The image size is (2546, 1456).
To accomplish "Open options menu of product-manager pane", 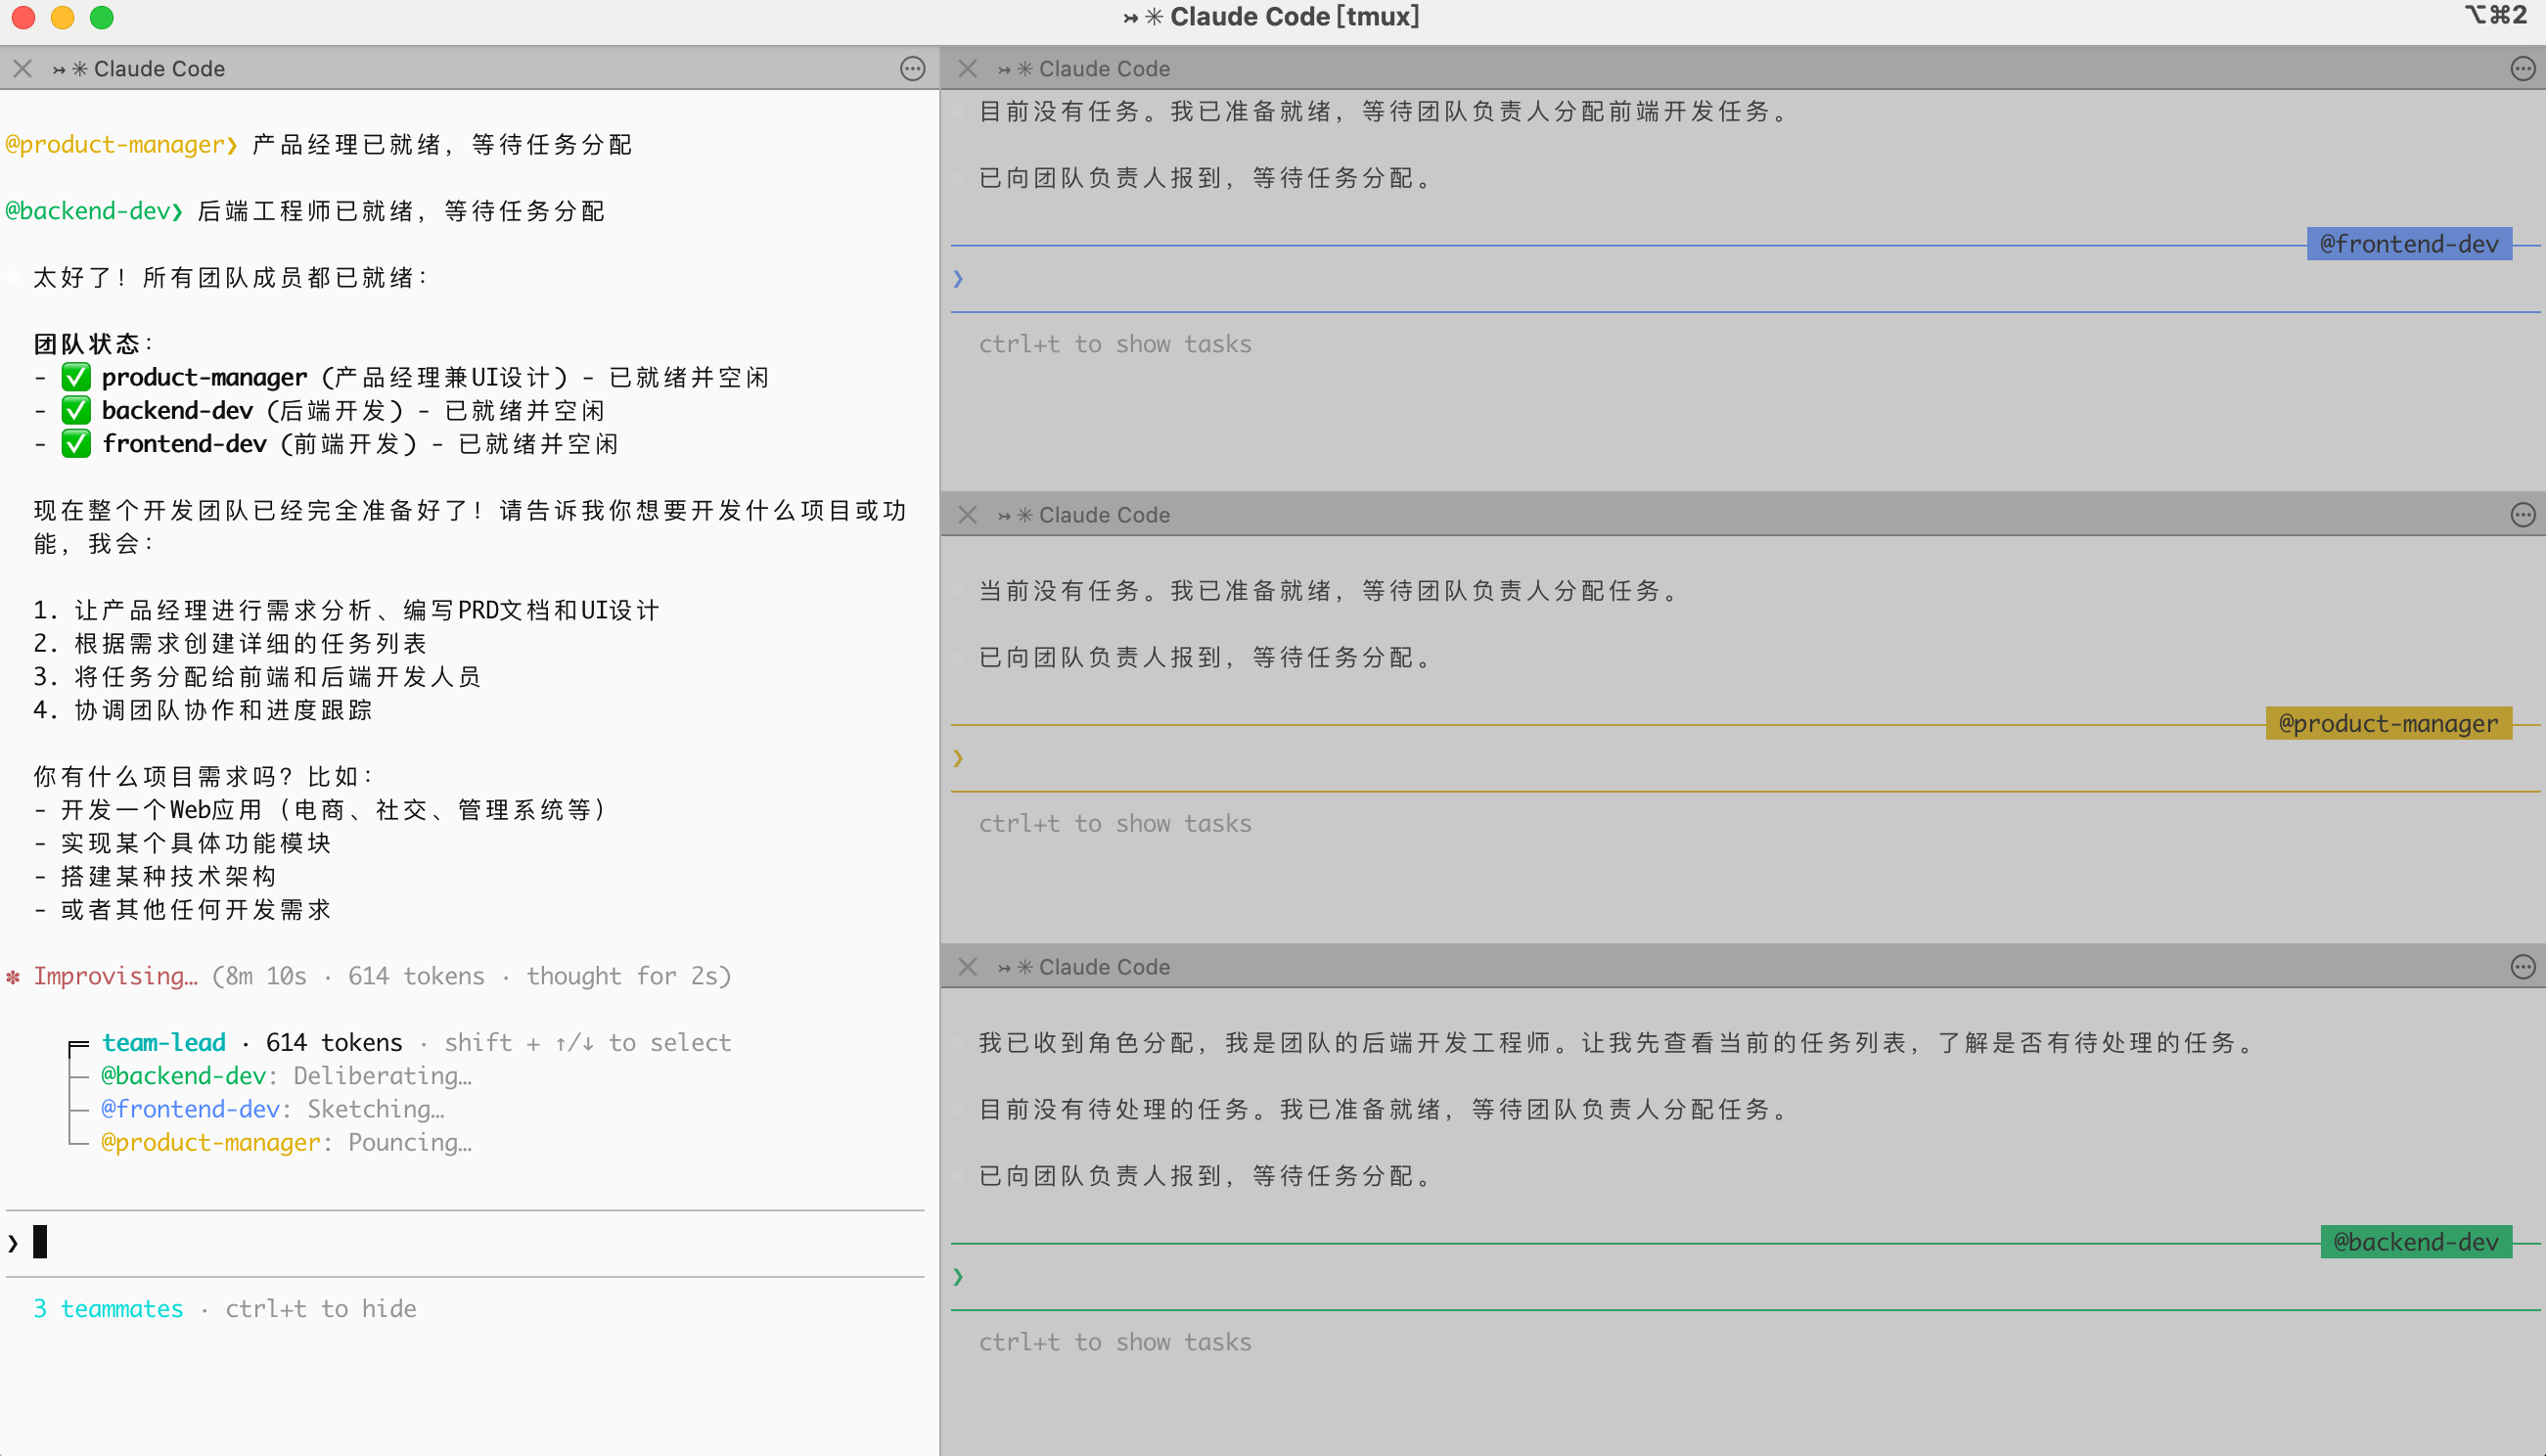I will tap(2522, 515).
